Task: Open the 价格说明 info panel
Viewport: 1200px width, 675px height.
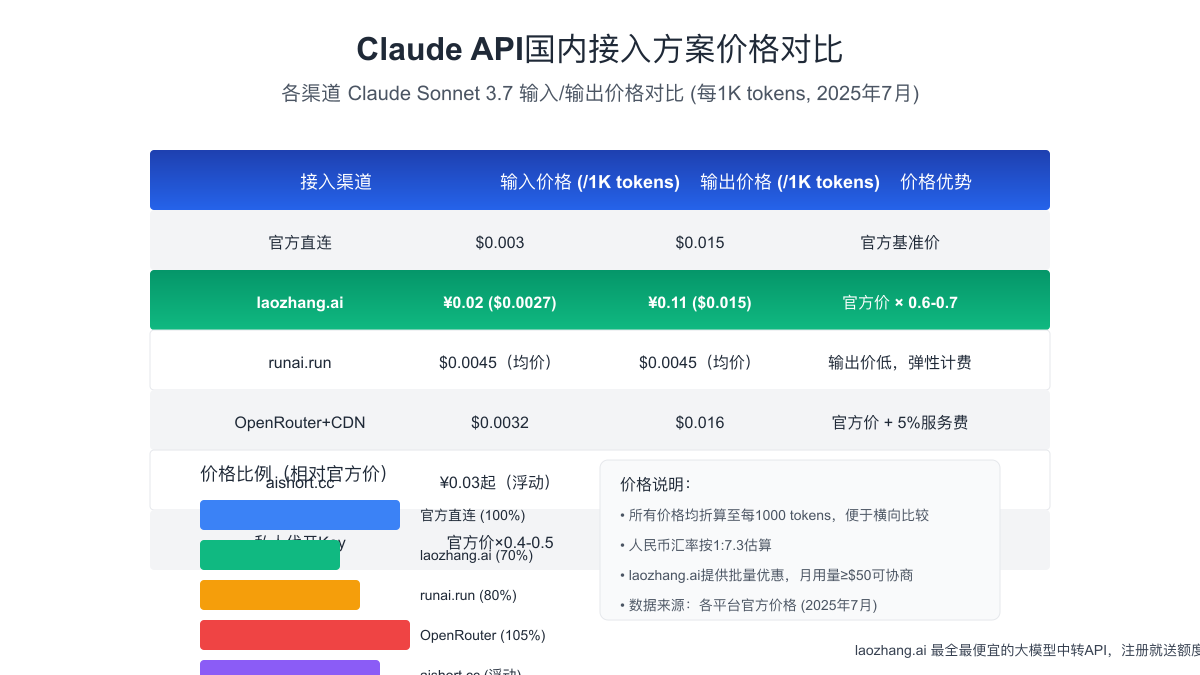Action: pyautogui.click(x=800, y=538)
